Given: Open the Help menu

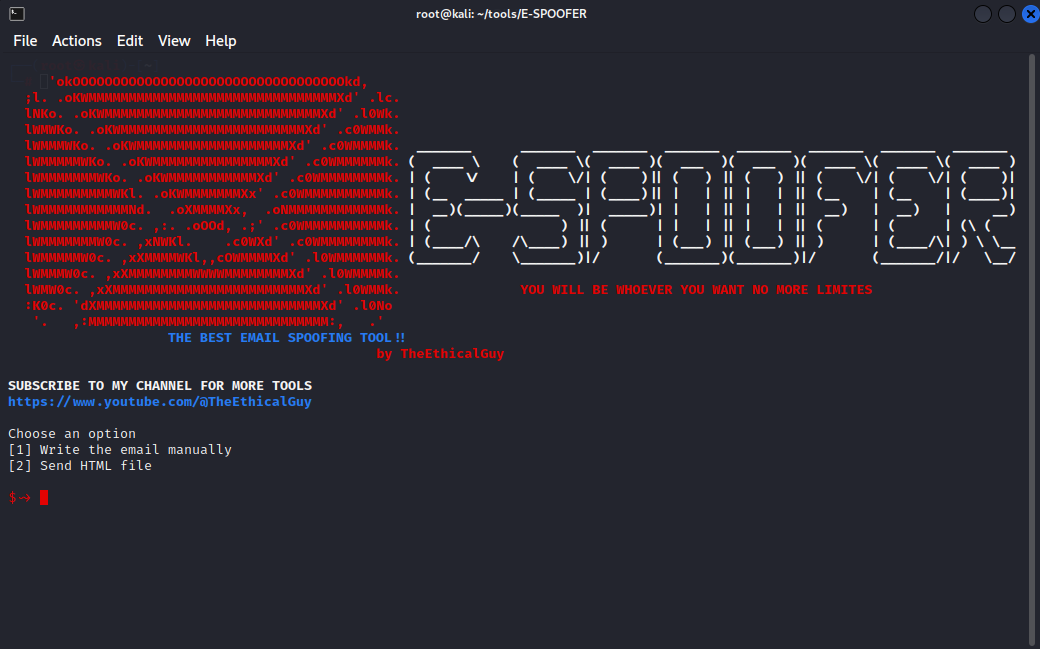Looking at the screenshot, I should tap(221, 41).
